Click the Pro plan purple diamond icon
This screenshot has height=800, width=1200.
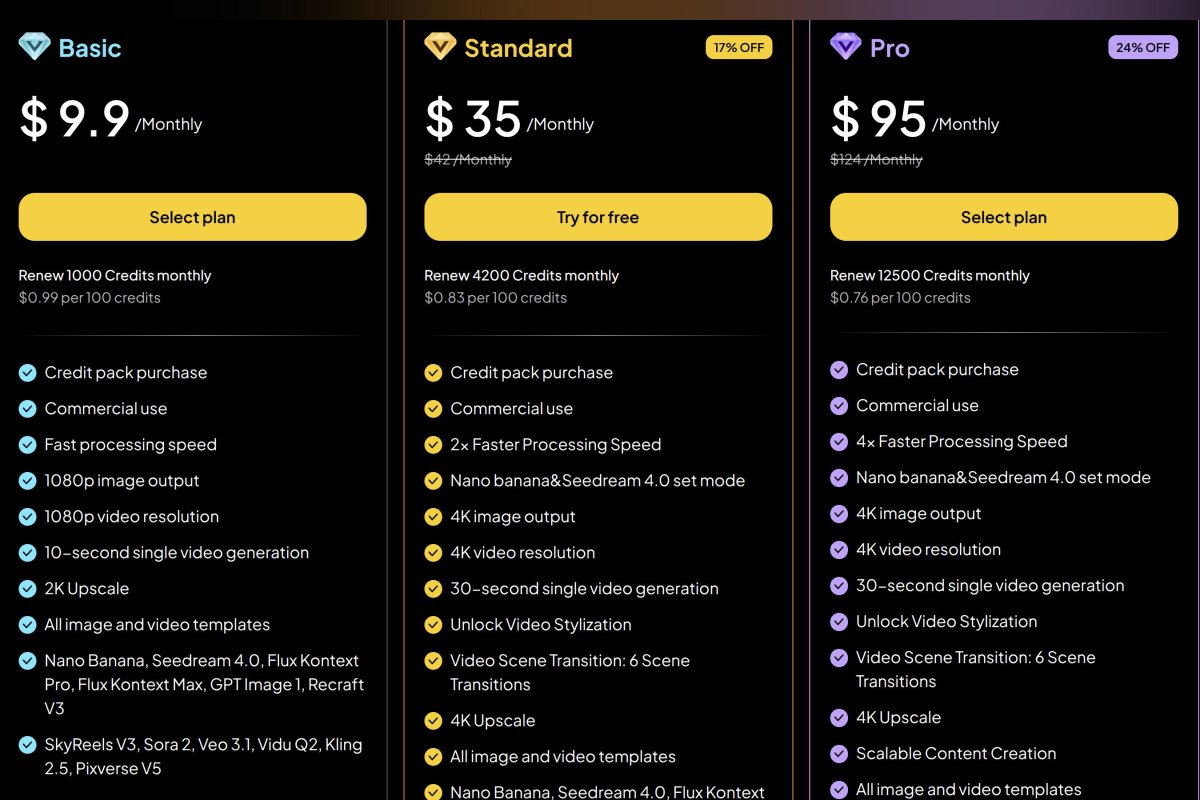click(843, 47)
